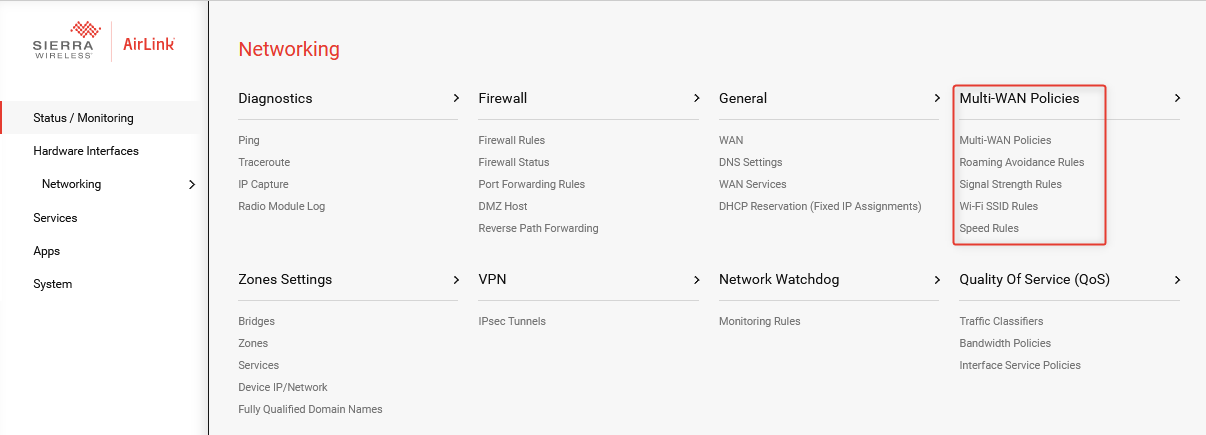Viewport: 1206px width, 435px height.
Task: Expand the Diagnostics section chevron
Action: click(x=456, y=98)
